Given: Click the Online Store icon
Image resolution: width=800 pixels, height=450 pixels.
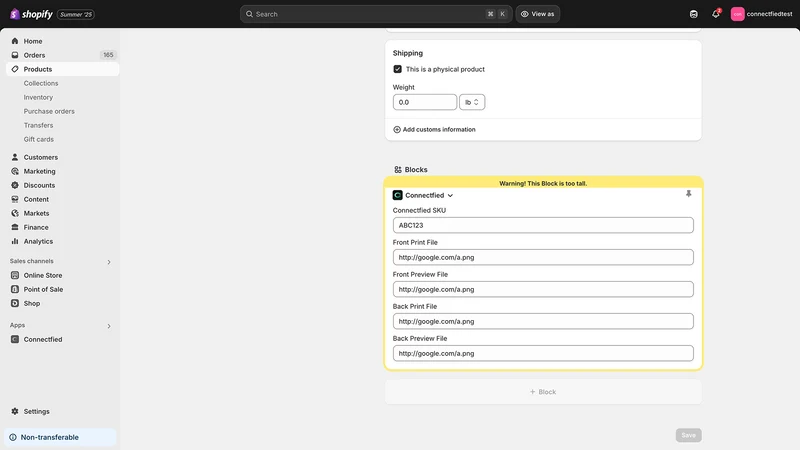Looking at the screenshot, I should coord(15,275).
